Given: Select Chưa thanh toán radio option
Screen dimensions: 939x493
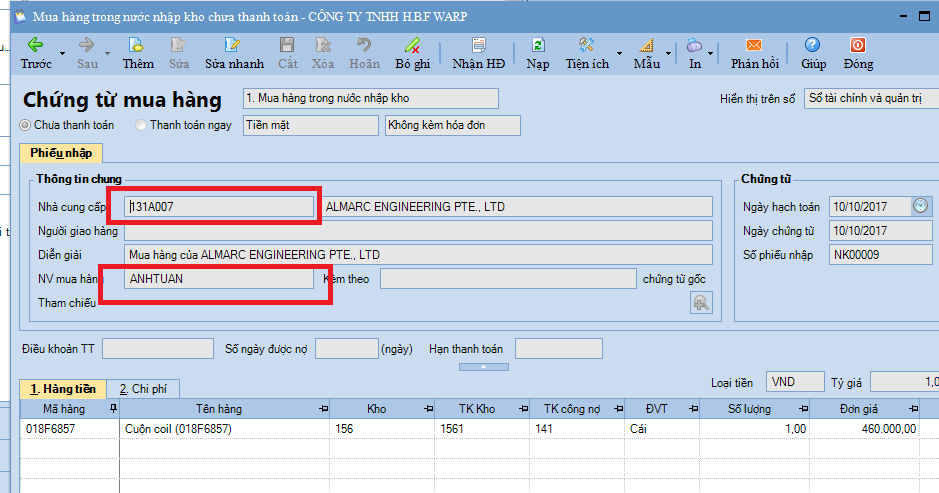Looking at the screenshot, I should point(25,125).
